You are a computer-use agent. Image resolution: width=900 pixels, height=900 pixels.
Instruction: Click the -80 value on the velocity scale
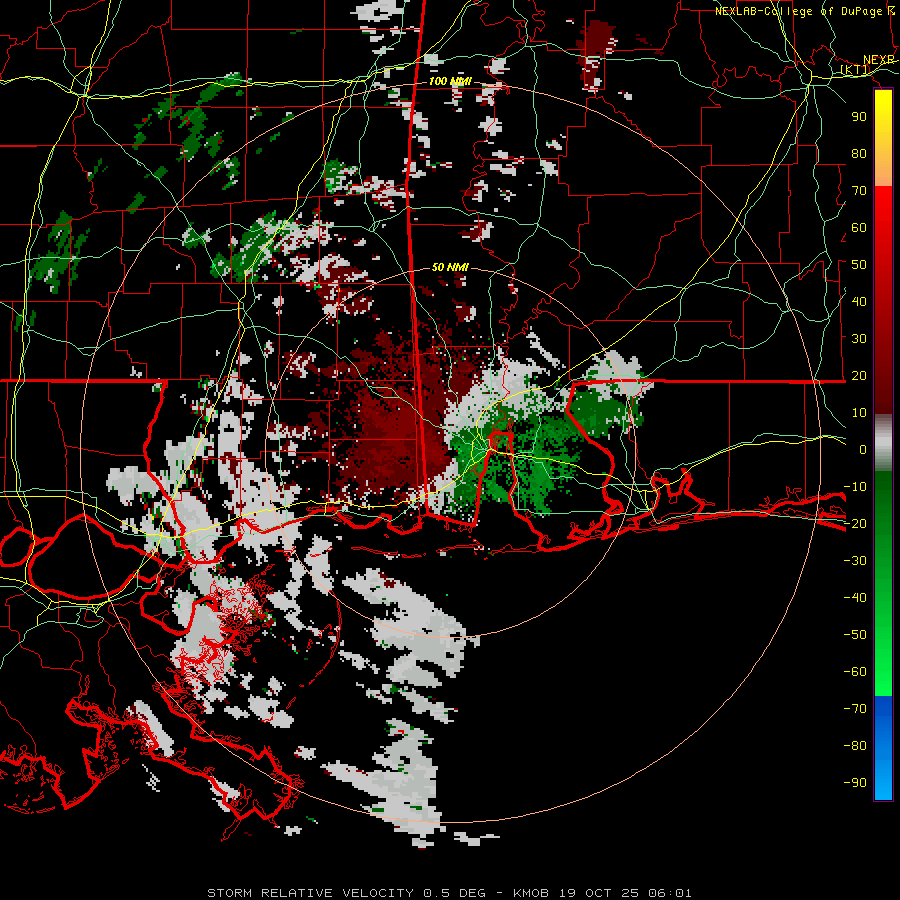(855, 746)
